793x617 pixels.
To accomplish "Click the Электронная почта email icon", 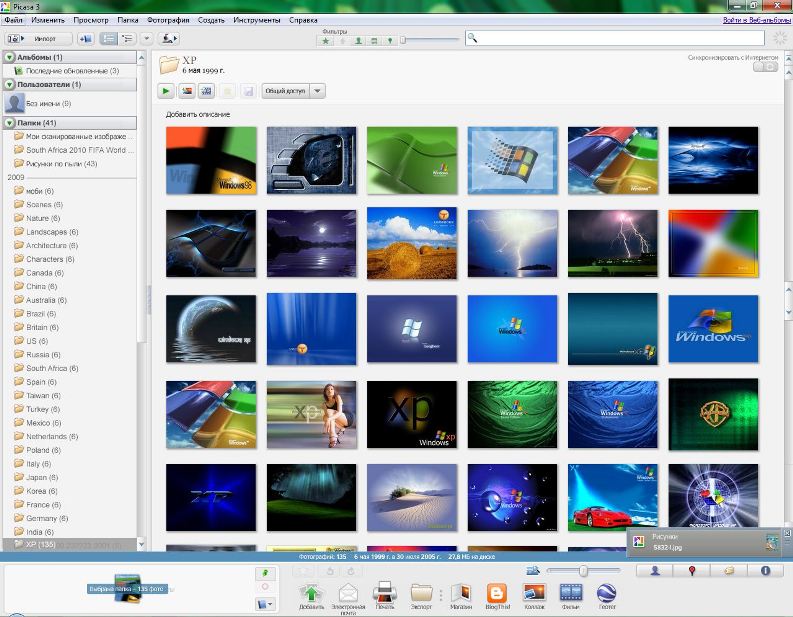I will 348,593.
